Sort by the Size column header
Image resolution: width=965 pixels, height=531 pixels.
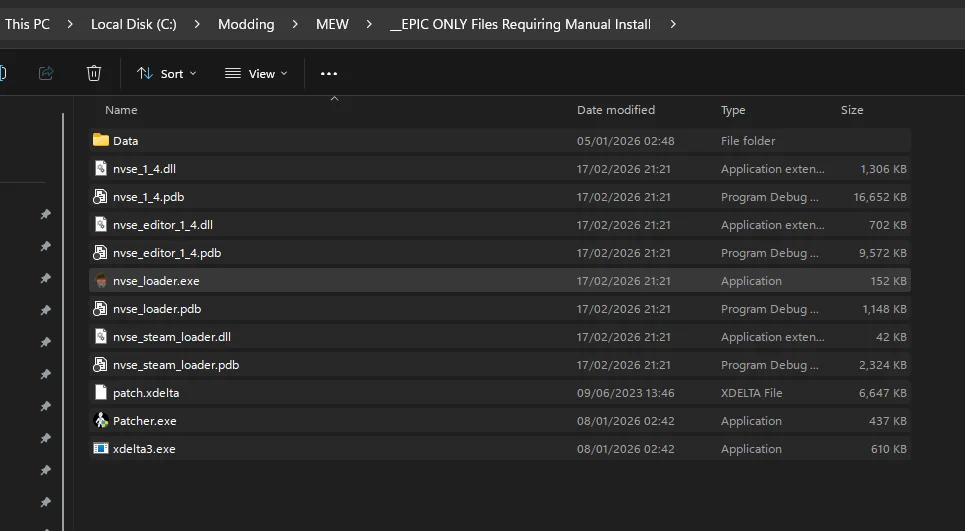(x=851, y=110)
